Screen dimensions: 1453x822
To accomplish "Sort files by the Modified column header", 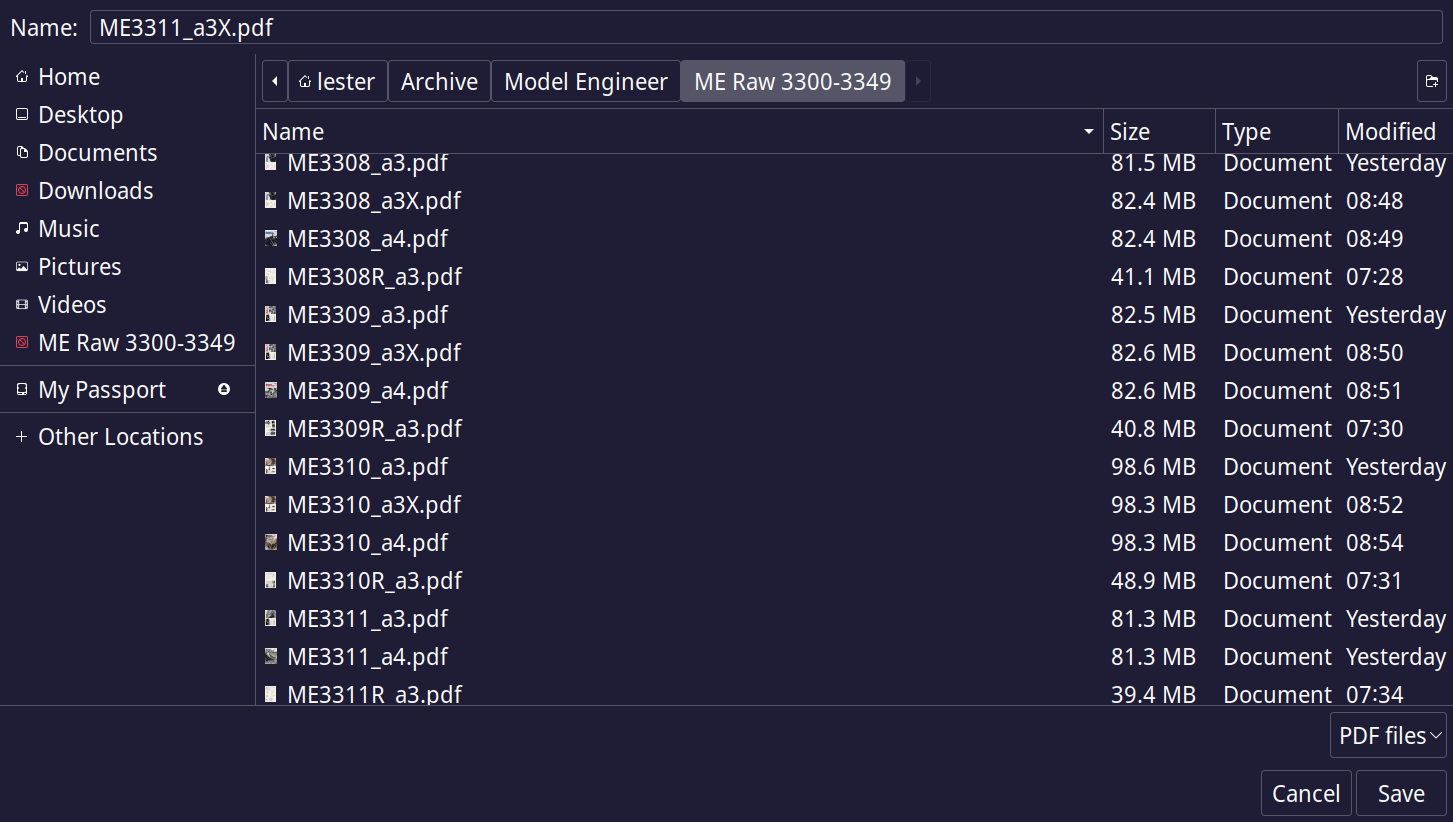I will click(1390, 132).
